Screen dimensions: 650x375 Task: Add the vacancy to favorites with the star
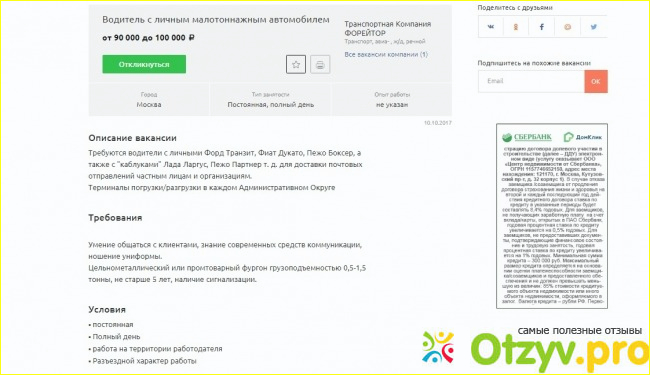click(296, 64)
